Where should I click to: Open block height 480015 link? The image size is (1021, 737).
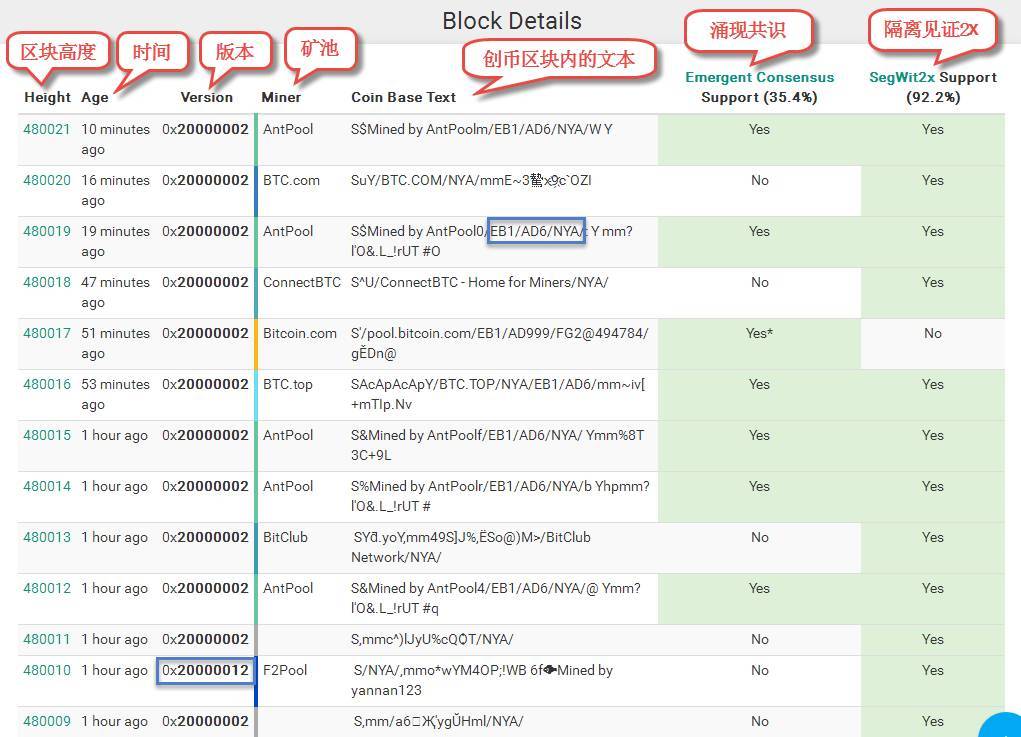47,435
